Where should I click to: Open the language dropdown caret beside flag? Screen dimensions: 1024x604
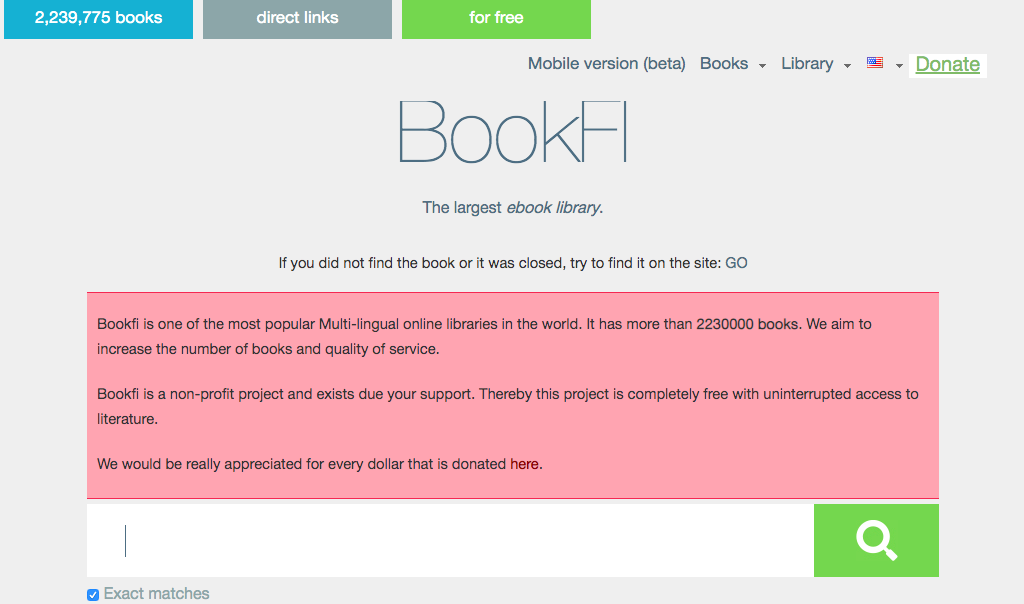899,66
